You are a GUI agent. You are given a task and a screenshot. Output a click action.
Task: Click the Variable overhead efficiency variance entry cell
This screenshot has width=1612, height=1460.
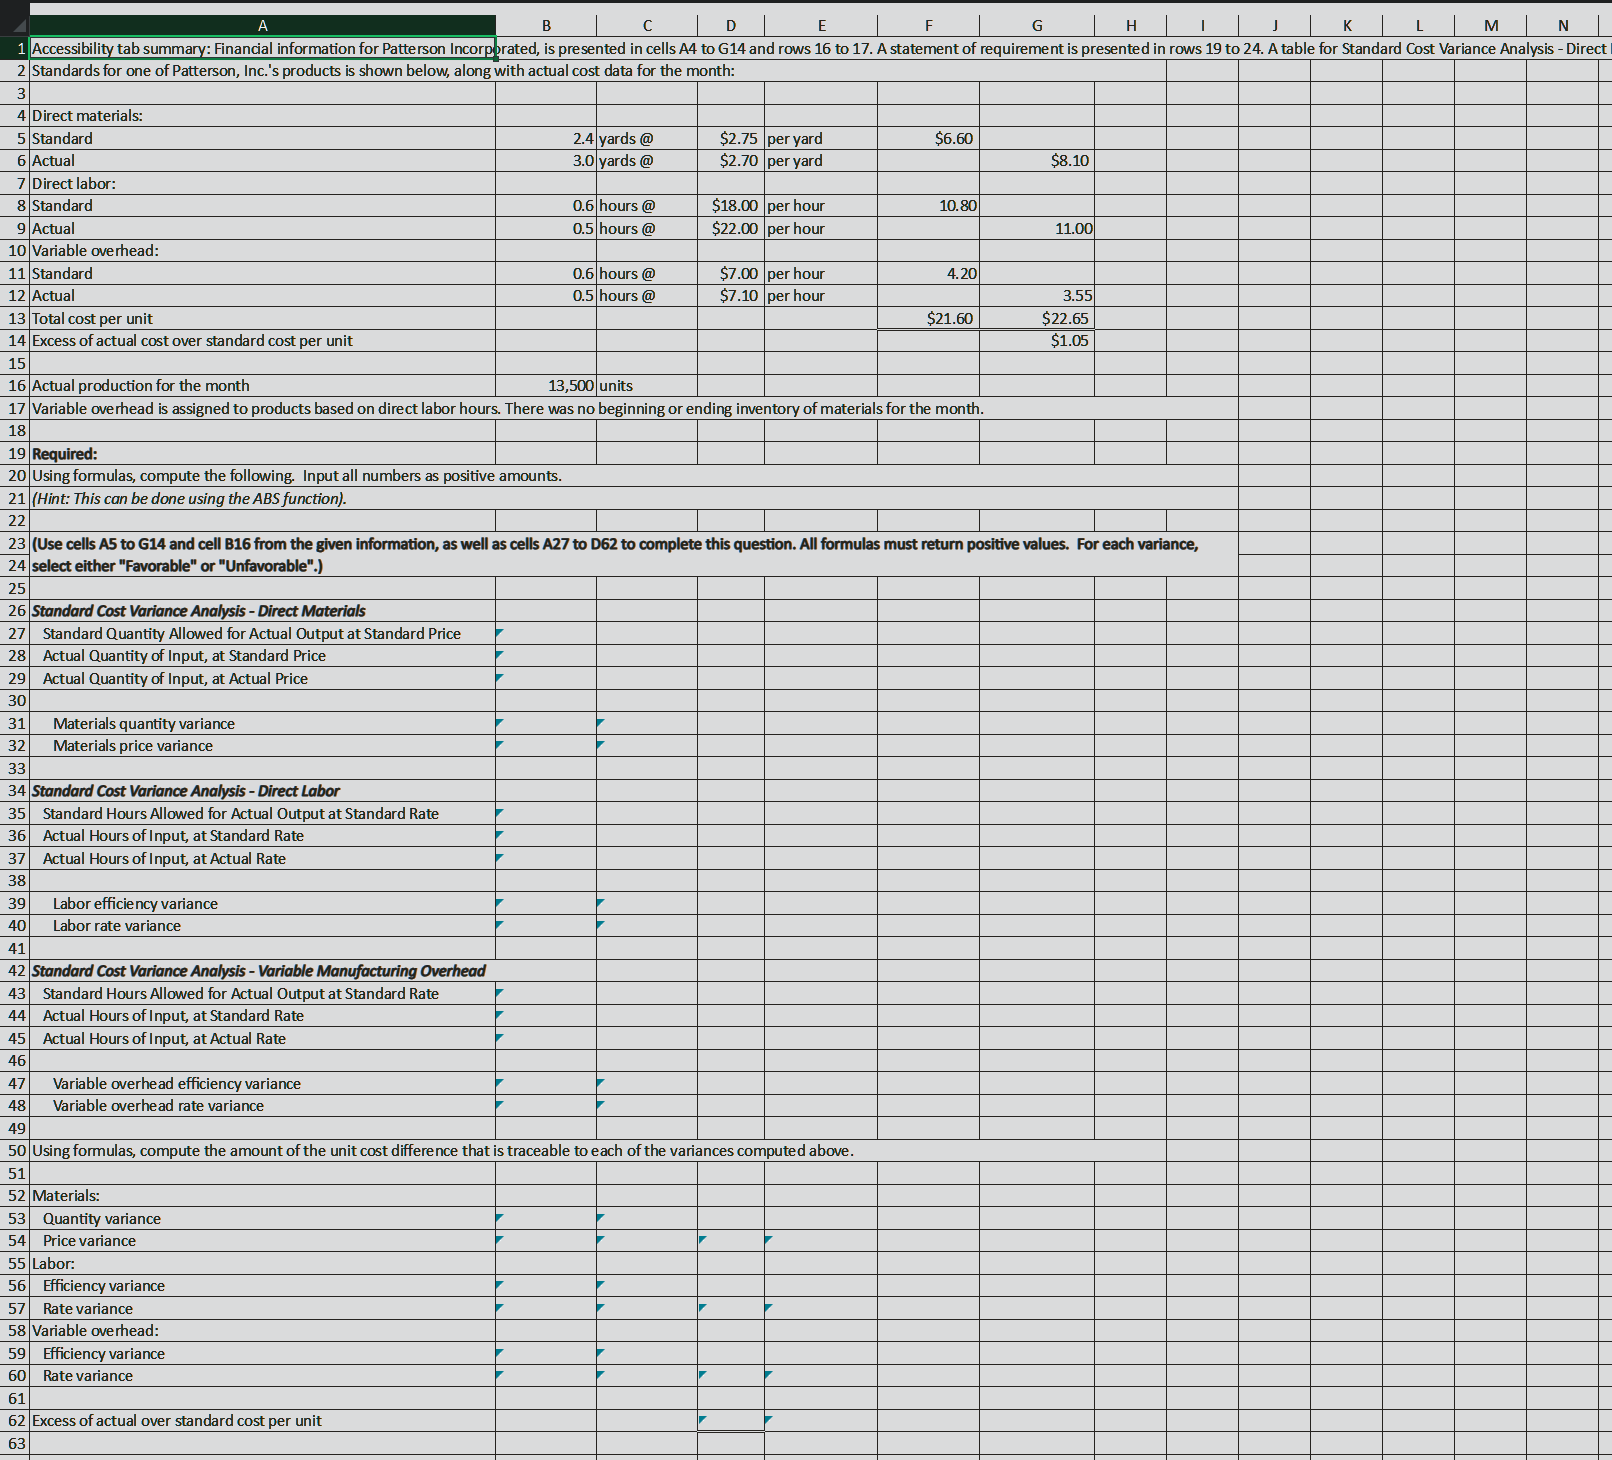click(x=546, y=1083)
